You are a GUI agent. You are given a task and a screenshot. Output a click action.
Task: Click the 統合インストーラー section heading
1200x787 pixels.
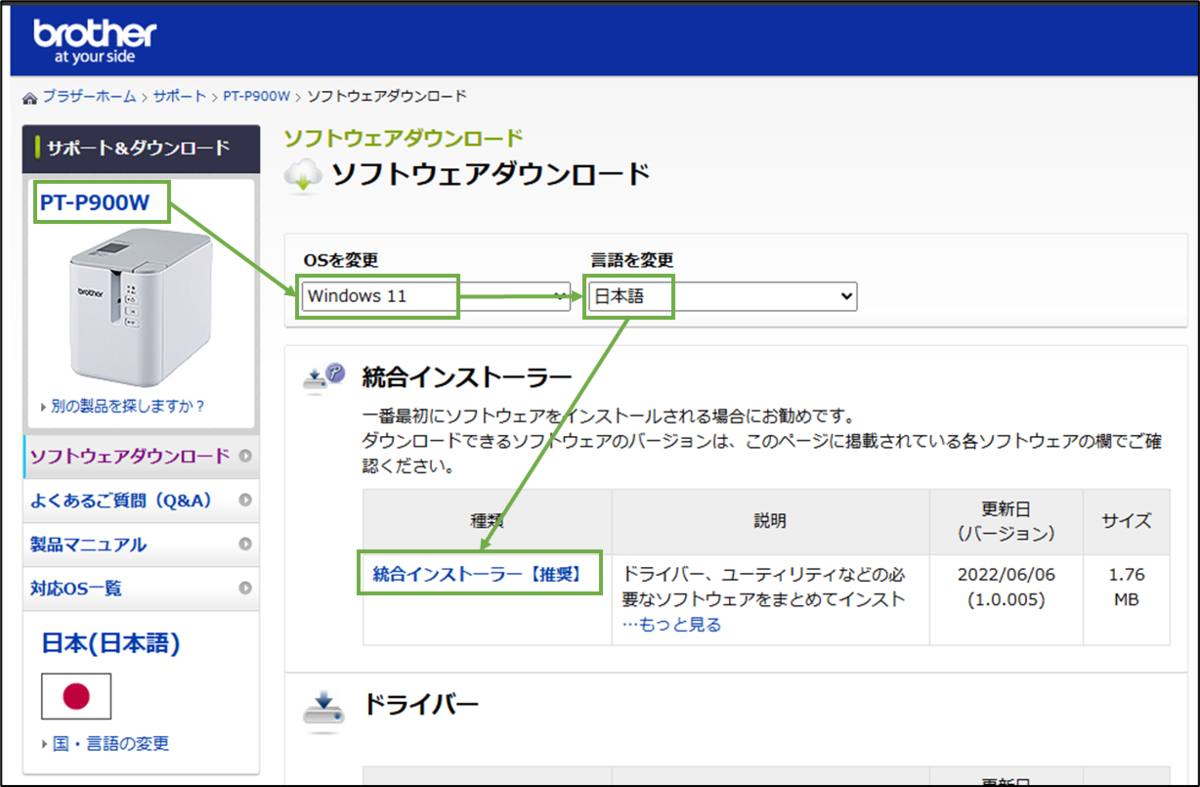point(466,376)
